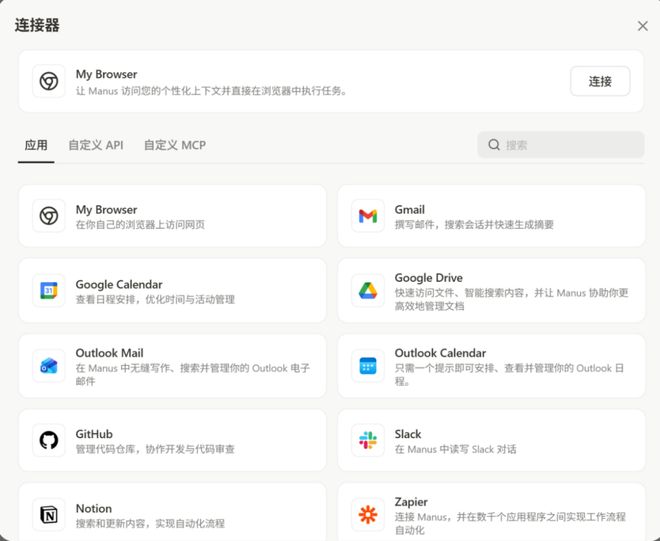The image size is (660, 541).
Task: Focus the 搜索 search field
Action: (570, 145)
